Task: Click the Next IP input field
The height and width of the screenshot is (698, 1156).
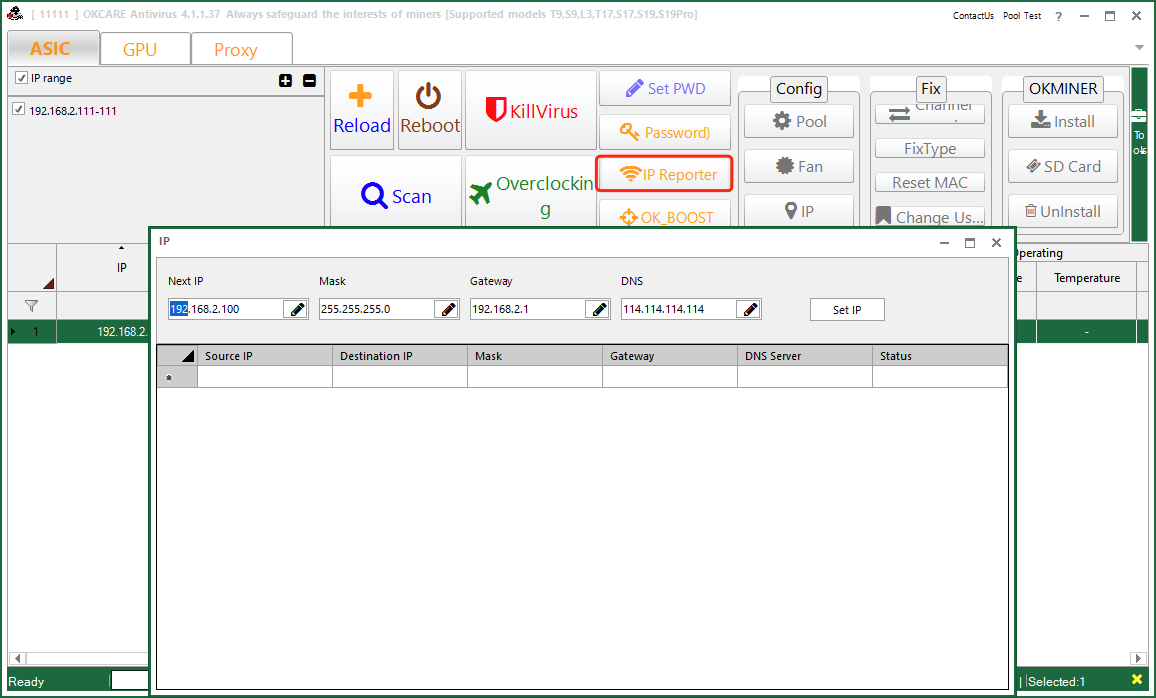Action: point(225,310)
